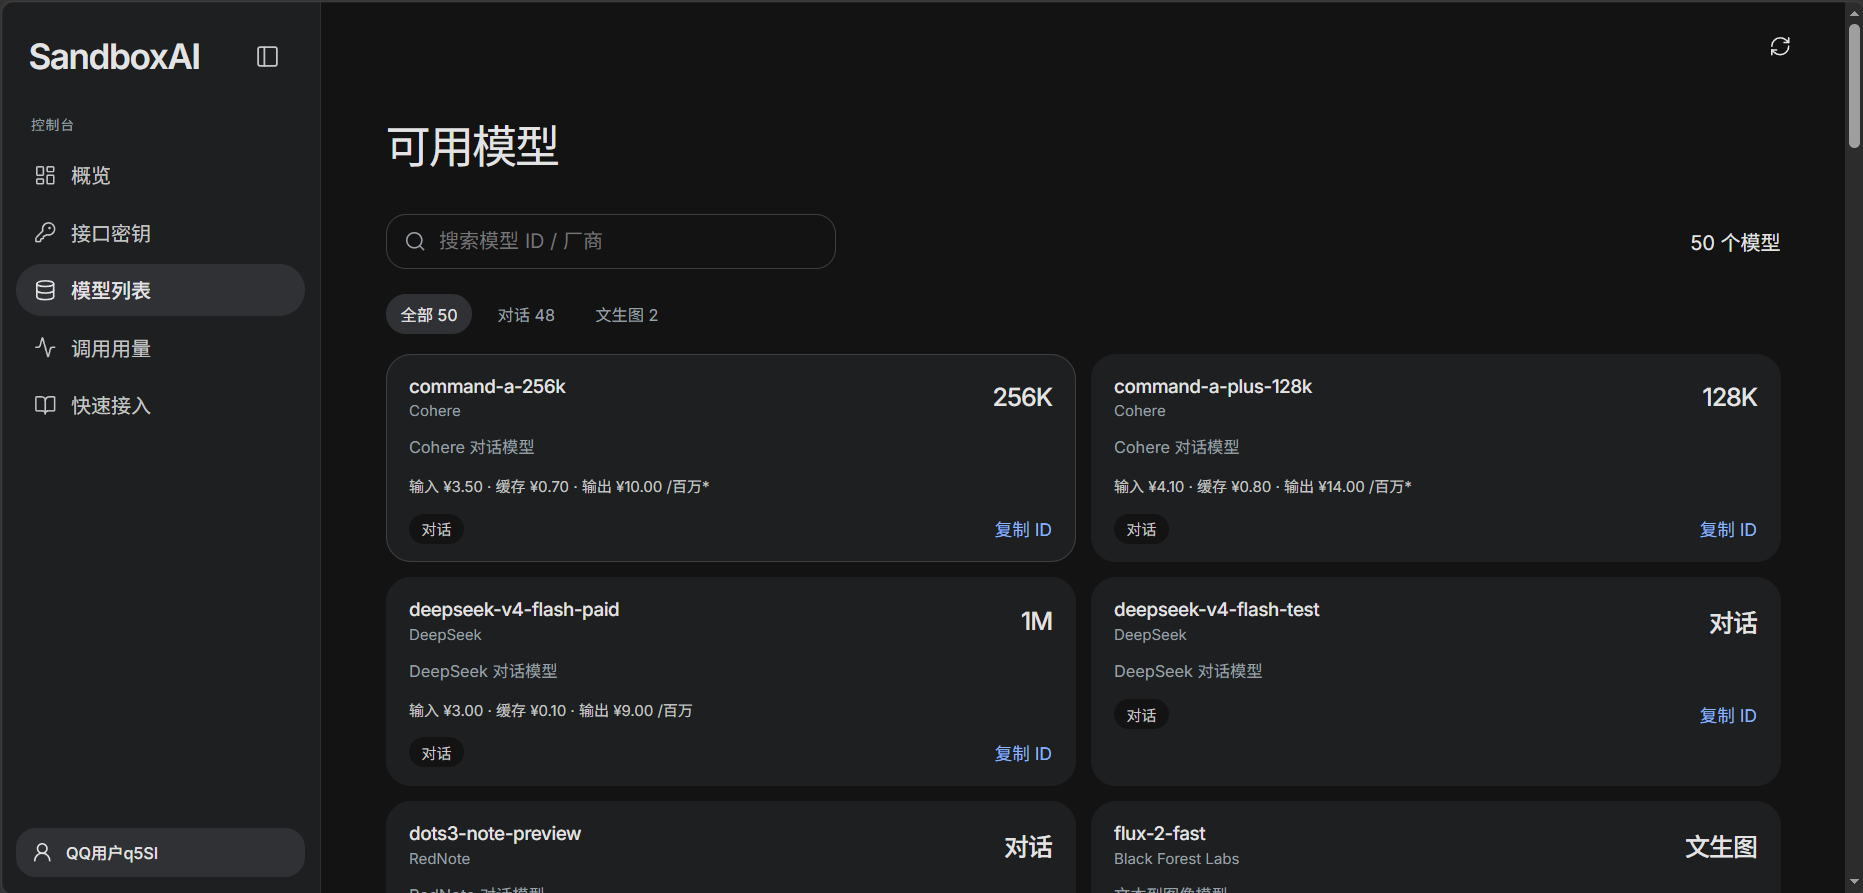Click the 输入 ¥3.00 pricing line

pos(551,711)
